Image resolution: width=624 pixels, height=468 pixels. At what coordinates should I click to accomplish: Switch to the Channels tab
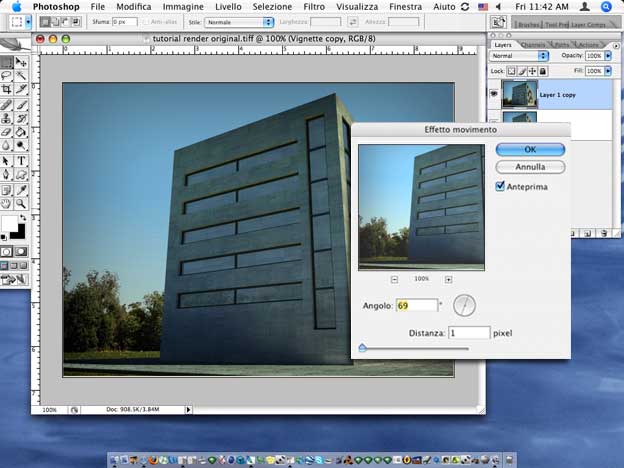click(533, 44)
